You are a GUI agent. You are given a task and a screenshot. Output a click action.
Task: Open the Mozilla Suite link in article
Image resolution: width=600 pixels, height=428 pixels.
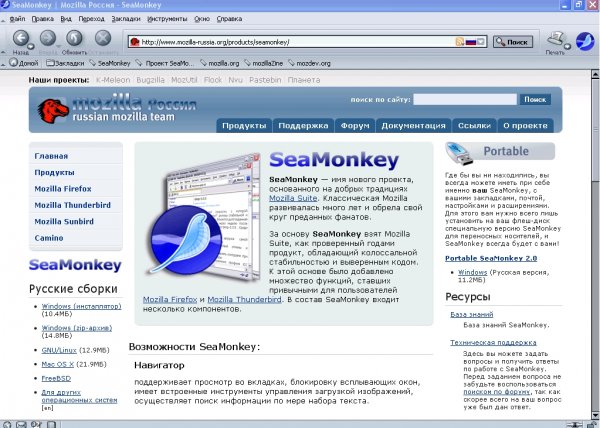tap(293, 198)
